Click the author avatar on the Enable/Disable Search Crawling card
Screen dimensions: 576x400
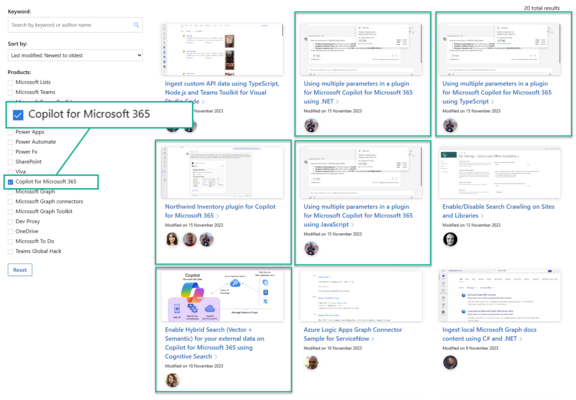(450, 239)
